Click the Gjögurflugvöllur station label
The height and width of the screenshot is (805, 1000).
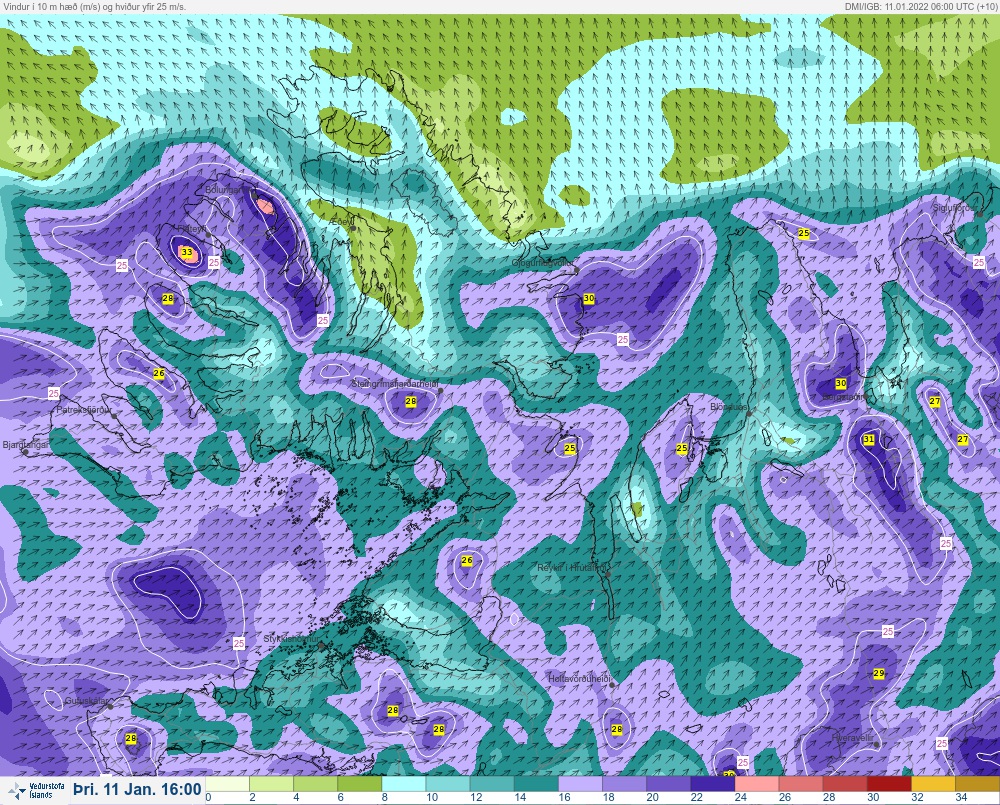coord(543,263)
